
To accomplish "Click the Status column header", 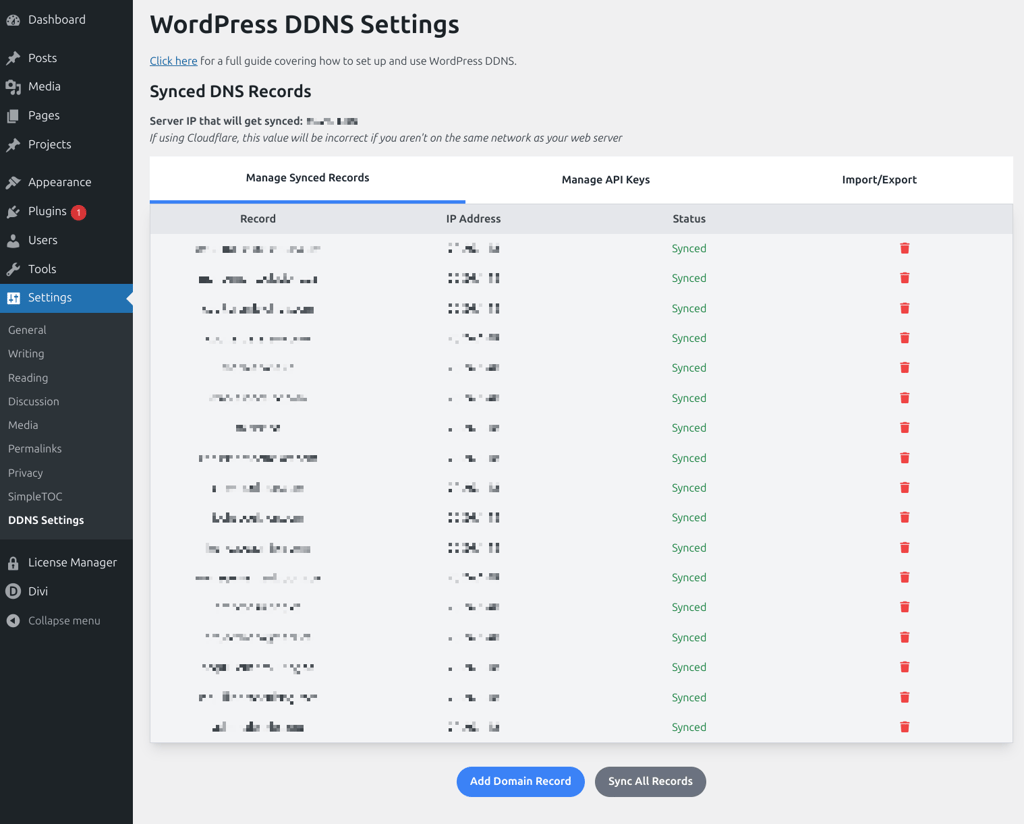I will (689, 219).
